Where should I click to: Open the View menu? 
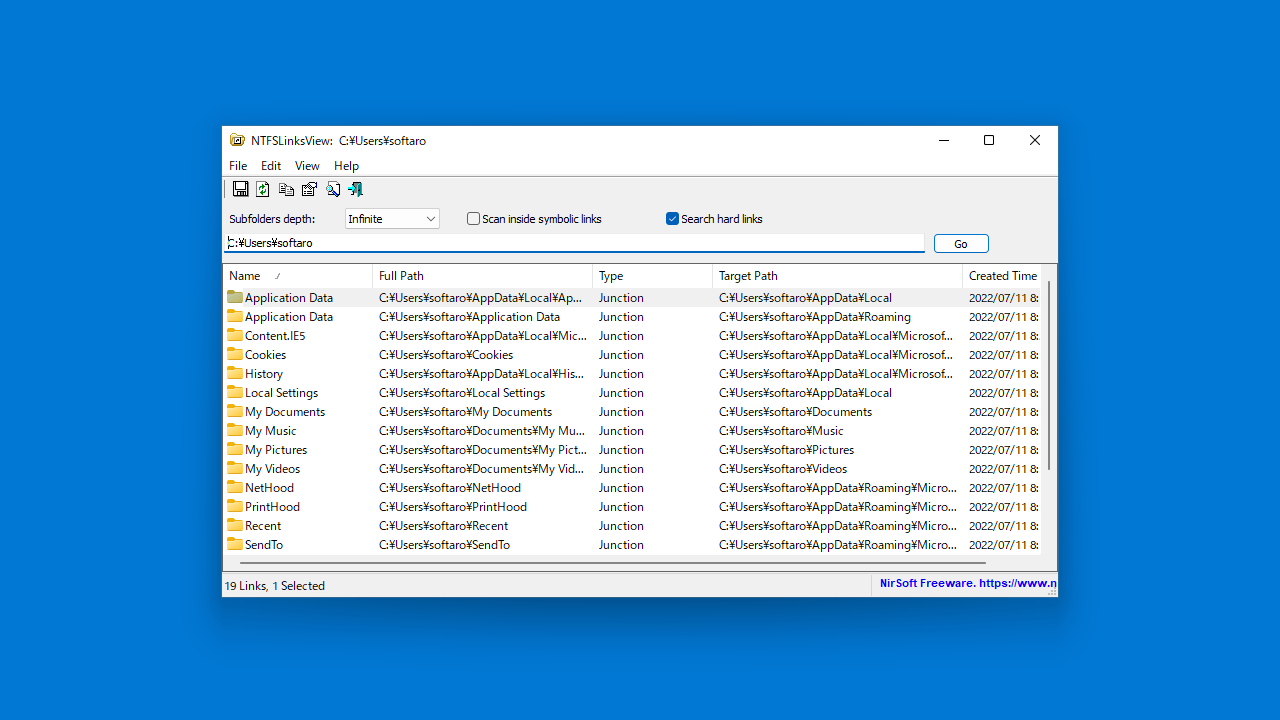307,166
